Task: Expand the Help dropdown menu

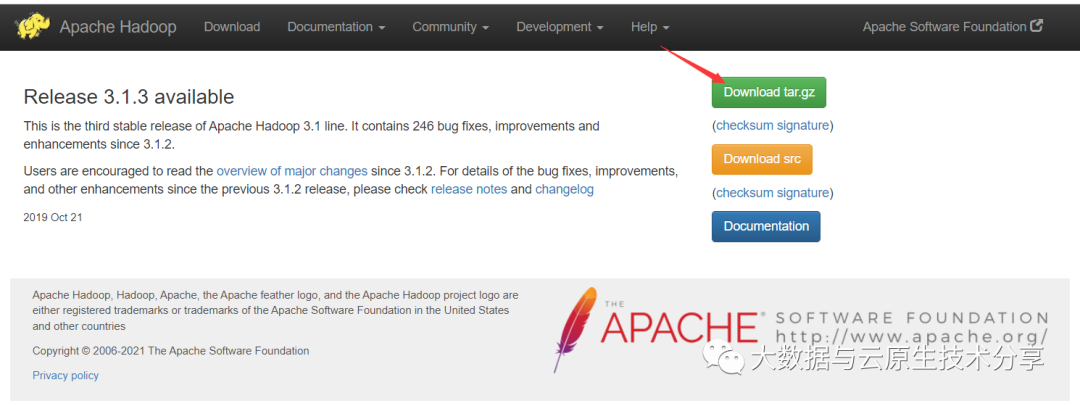Action: point(650,27)
